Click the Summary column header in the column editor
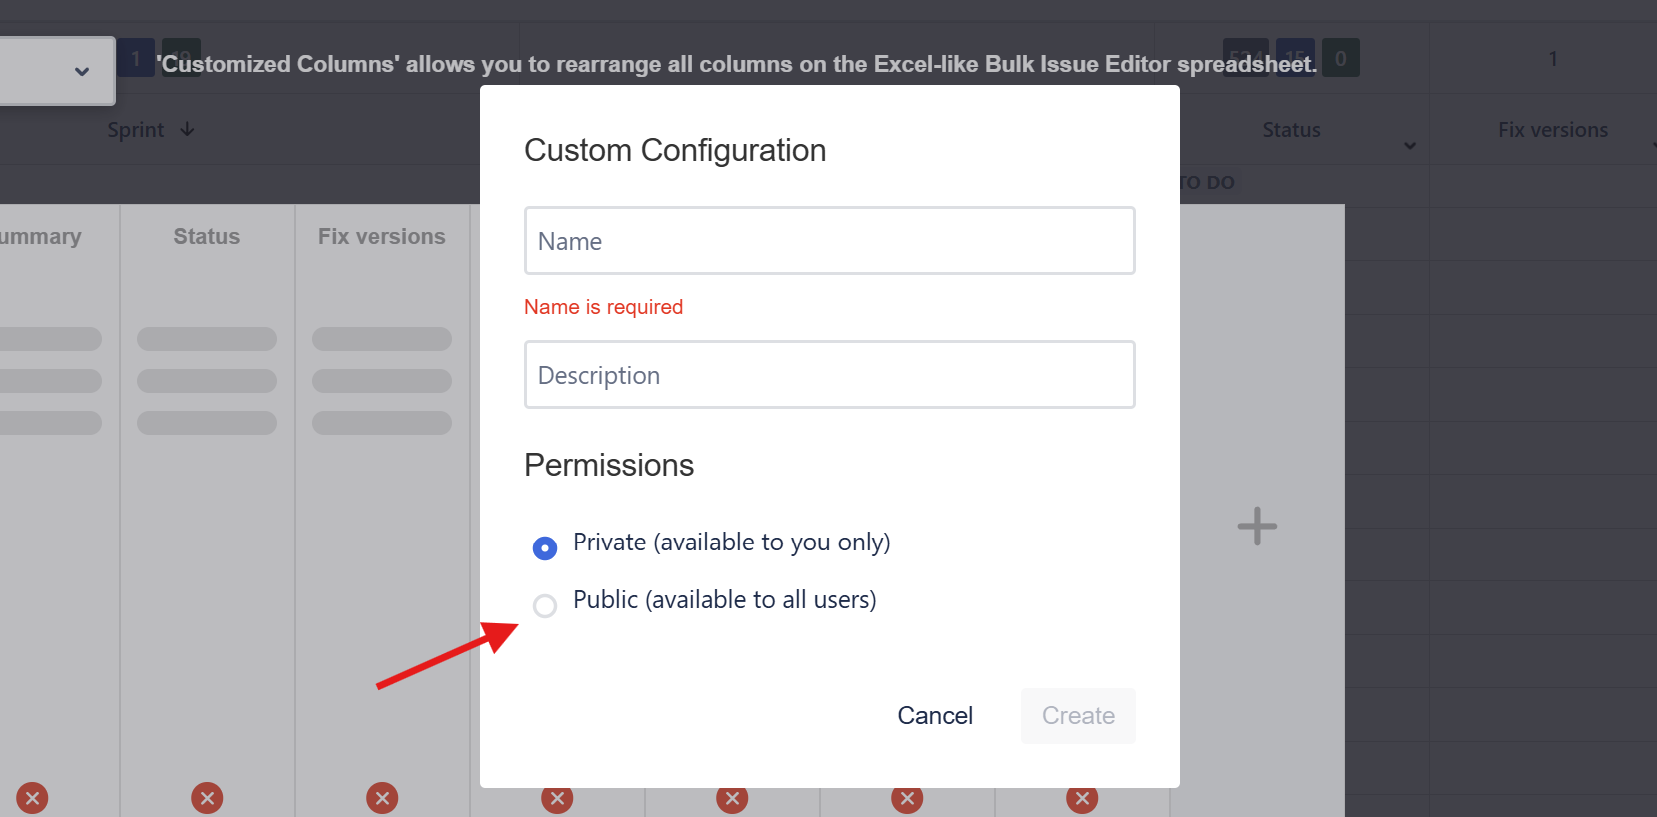The height and width of the screenshot is (817, 1657). pos(40,237)
